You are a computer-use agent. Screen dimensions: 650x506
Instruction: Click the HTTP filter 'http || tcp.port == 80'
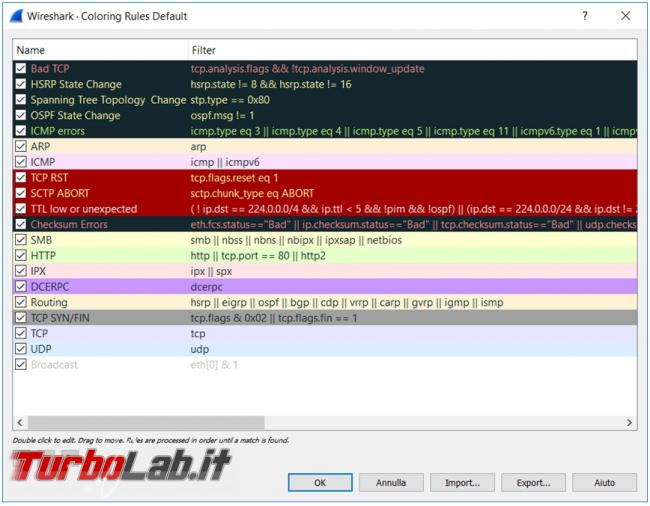[x=258, y=256]
